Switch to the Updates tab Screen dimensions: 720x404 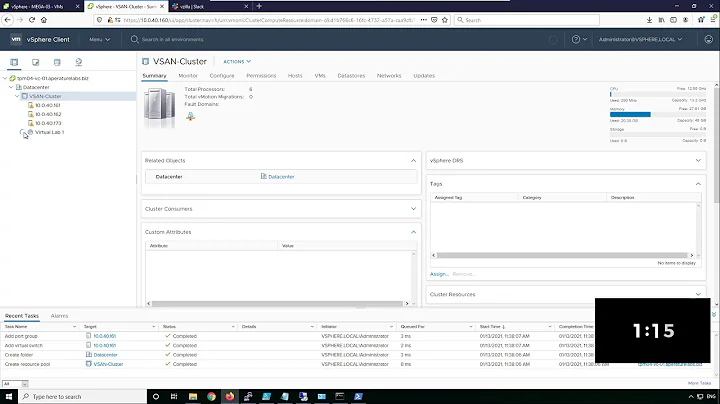pyautogui.click(x=424, y=76)
